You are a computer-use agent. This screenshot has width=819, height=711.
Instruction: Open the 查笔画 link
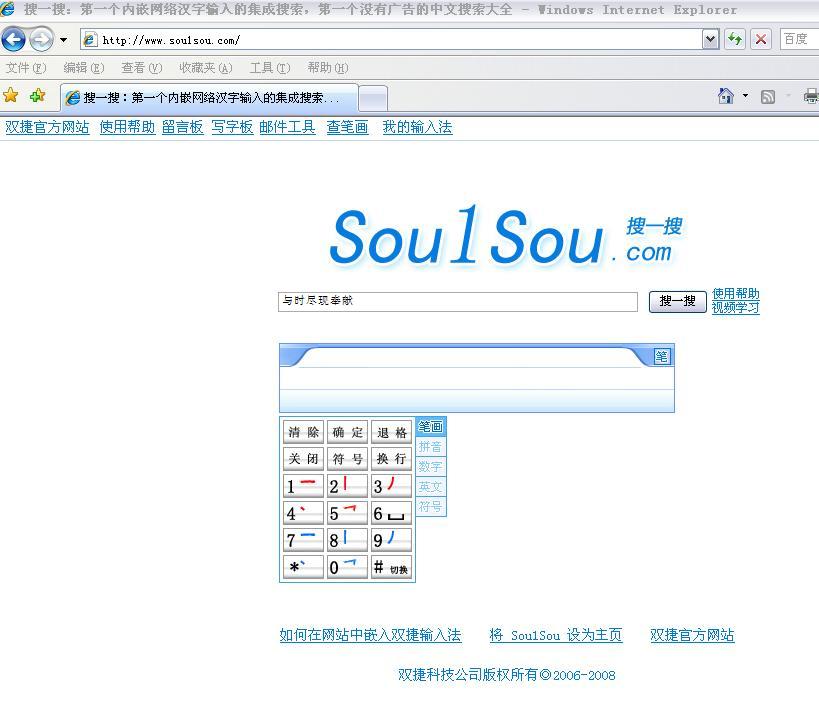click(347, 127)
